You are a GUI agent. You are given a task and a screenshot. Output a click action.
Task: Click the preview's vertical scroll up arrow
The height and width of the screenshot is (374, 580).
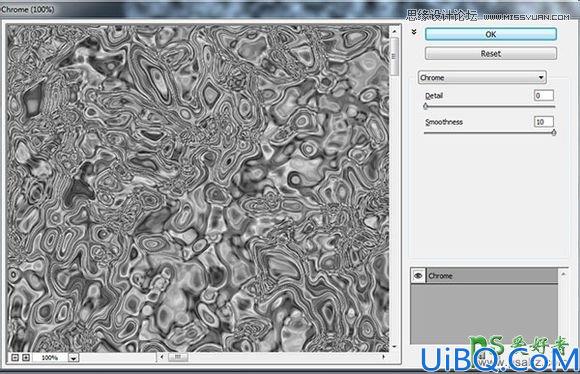click(x=394, y=31)
